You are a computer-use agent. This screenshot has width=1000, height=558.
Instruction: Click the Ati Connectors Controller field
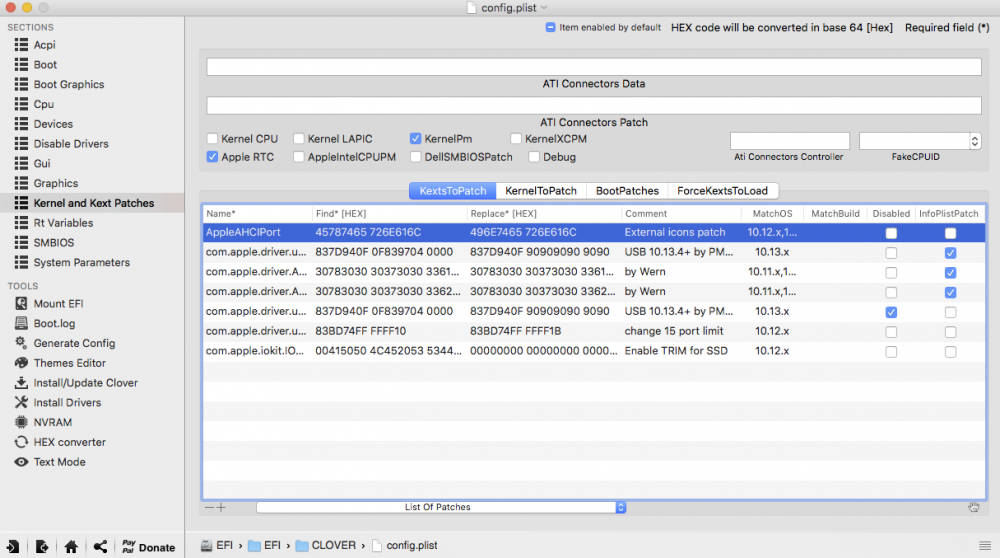pyautogui.click(x=790, y=141)
